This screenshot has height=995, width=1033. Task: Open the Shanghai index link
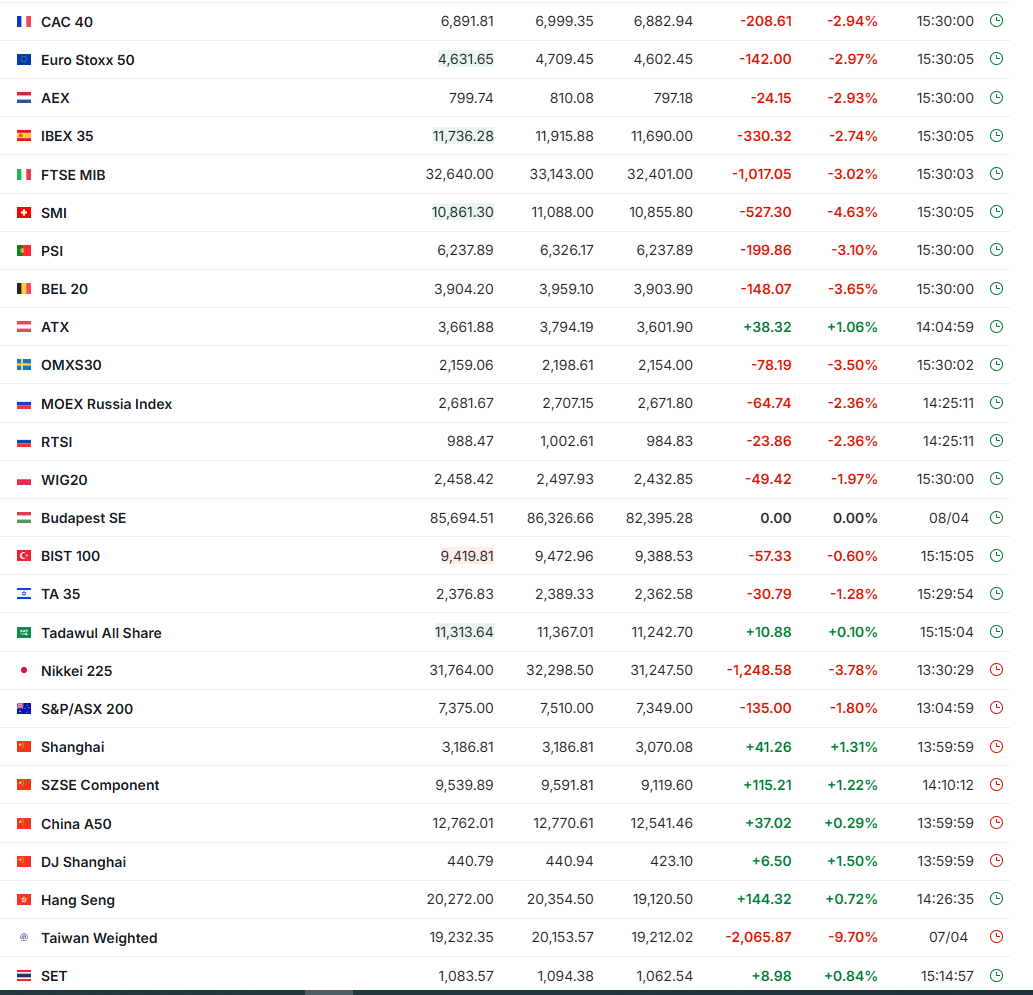click(x=72, y=747)
